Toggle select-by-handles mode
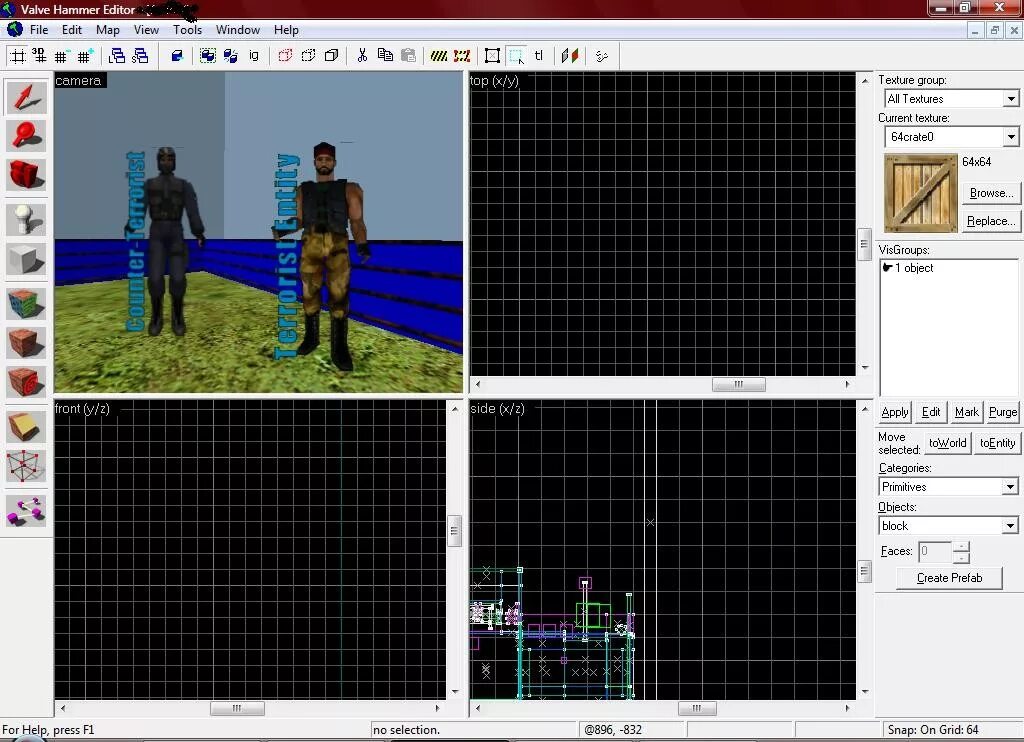1024x742 pixels. (492, 56)
